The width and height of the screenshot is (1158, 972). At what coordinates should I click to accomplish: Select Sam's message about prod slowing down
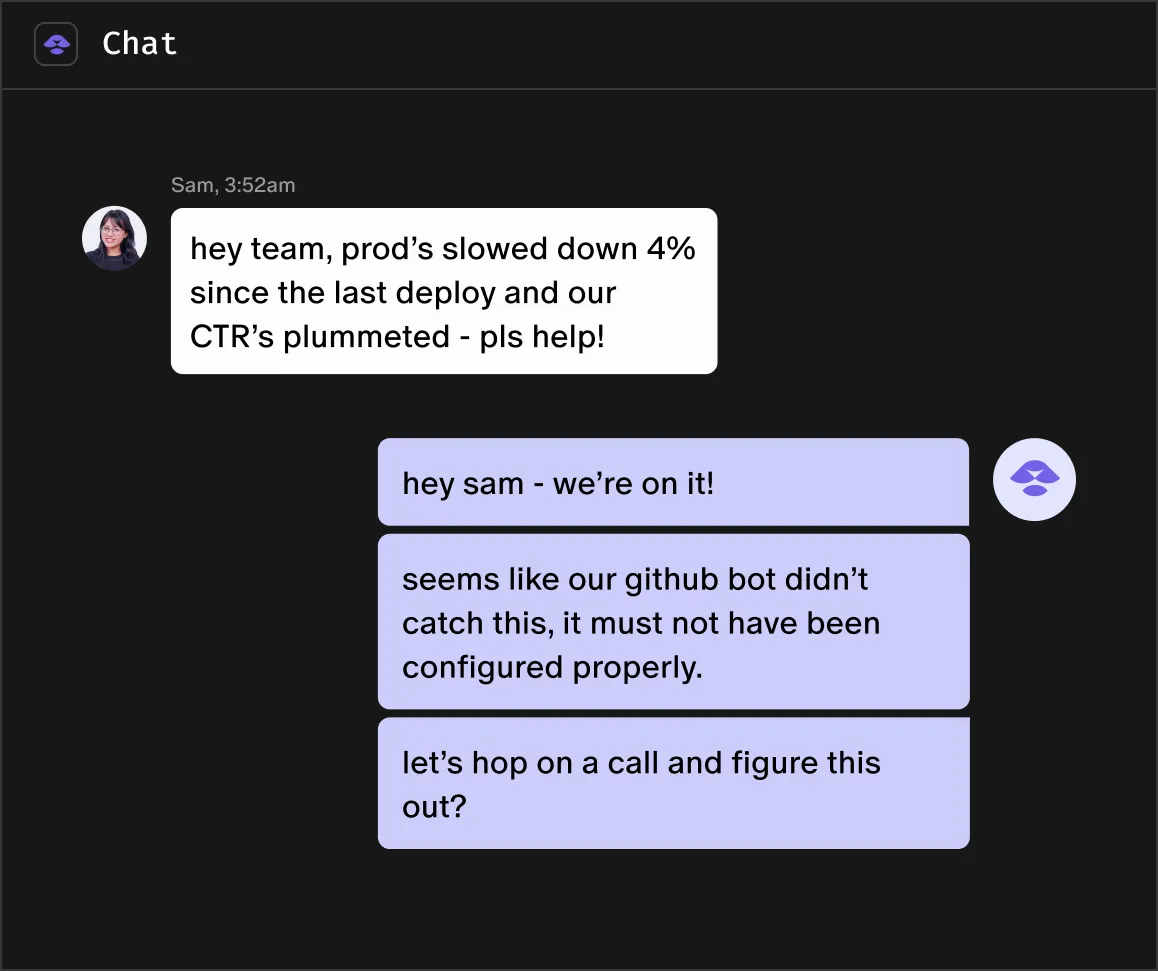coord(444,291)
